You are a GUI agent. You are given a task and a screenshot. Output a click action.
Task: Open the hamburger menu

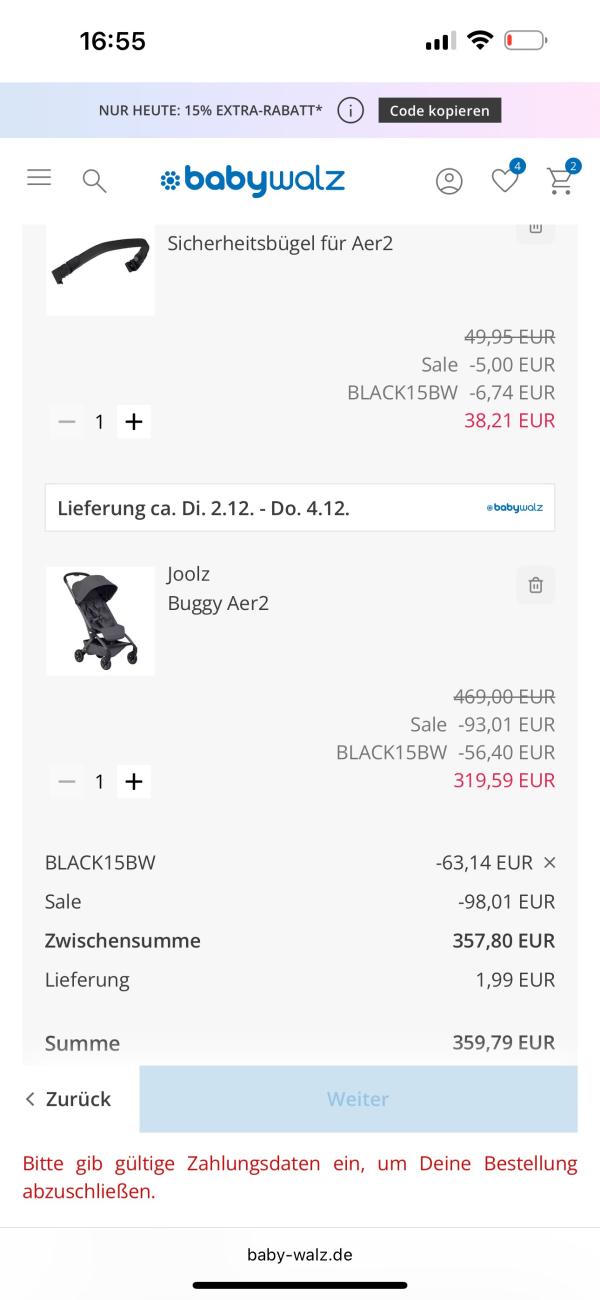point(39,178)
